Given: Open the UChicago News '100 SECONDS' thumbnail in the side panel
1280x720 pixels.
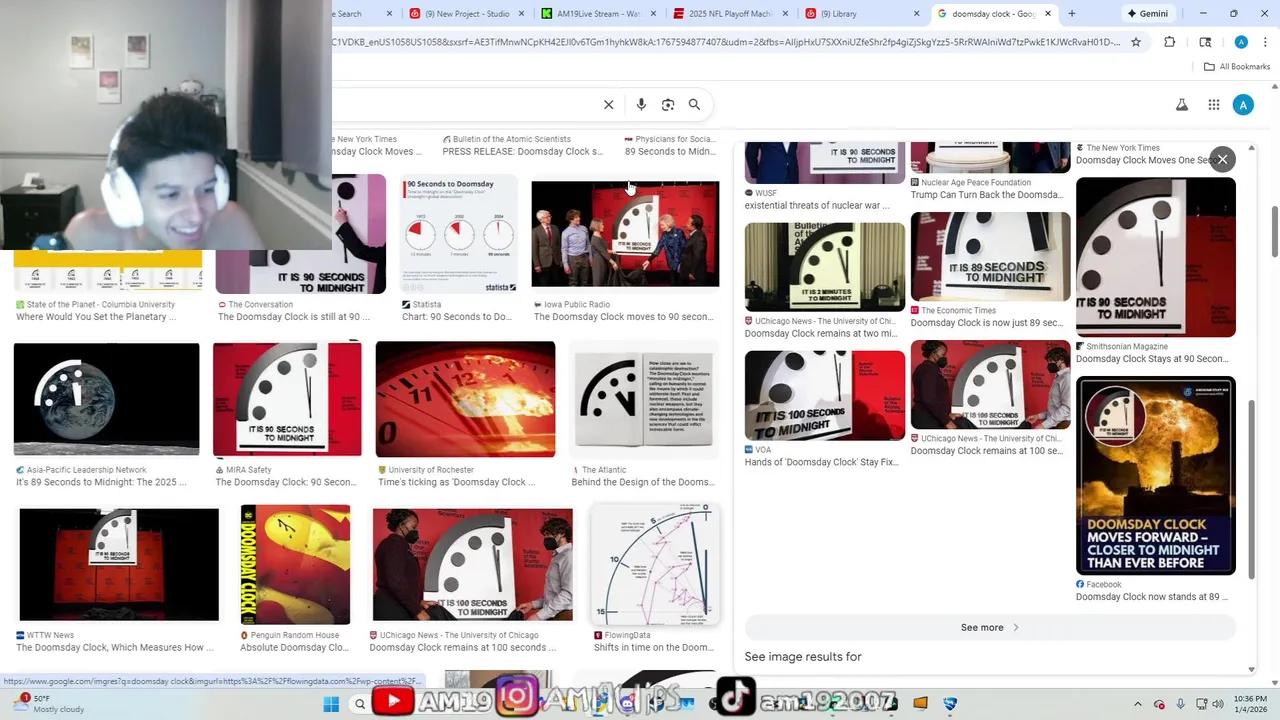Looking at the screenshot, I should pyautogui.click(x=990, y=385).
